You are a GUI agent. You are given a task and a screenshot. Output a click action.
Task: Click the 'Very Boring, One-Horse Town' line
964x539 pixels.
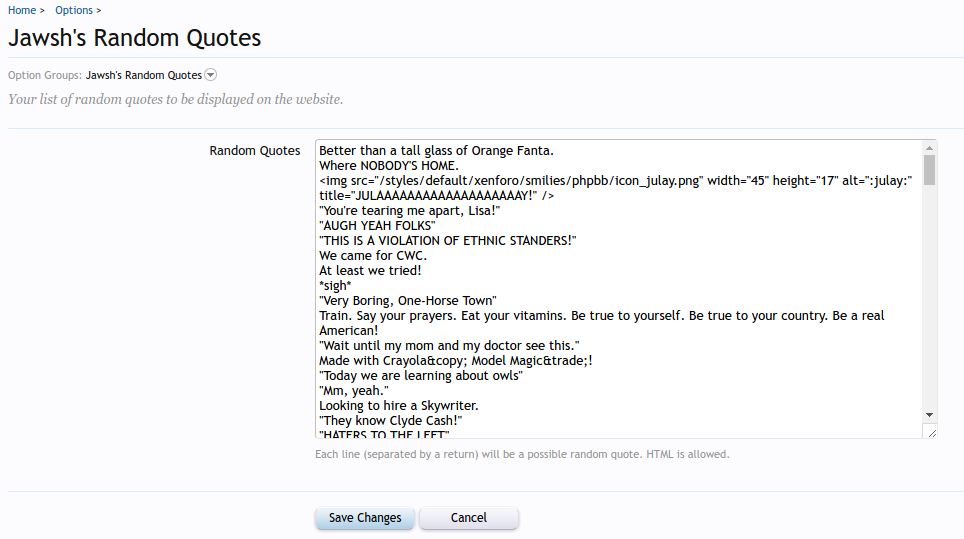click(x=408, y=301)
